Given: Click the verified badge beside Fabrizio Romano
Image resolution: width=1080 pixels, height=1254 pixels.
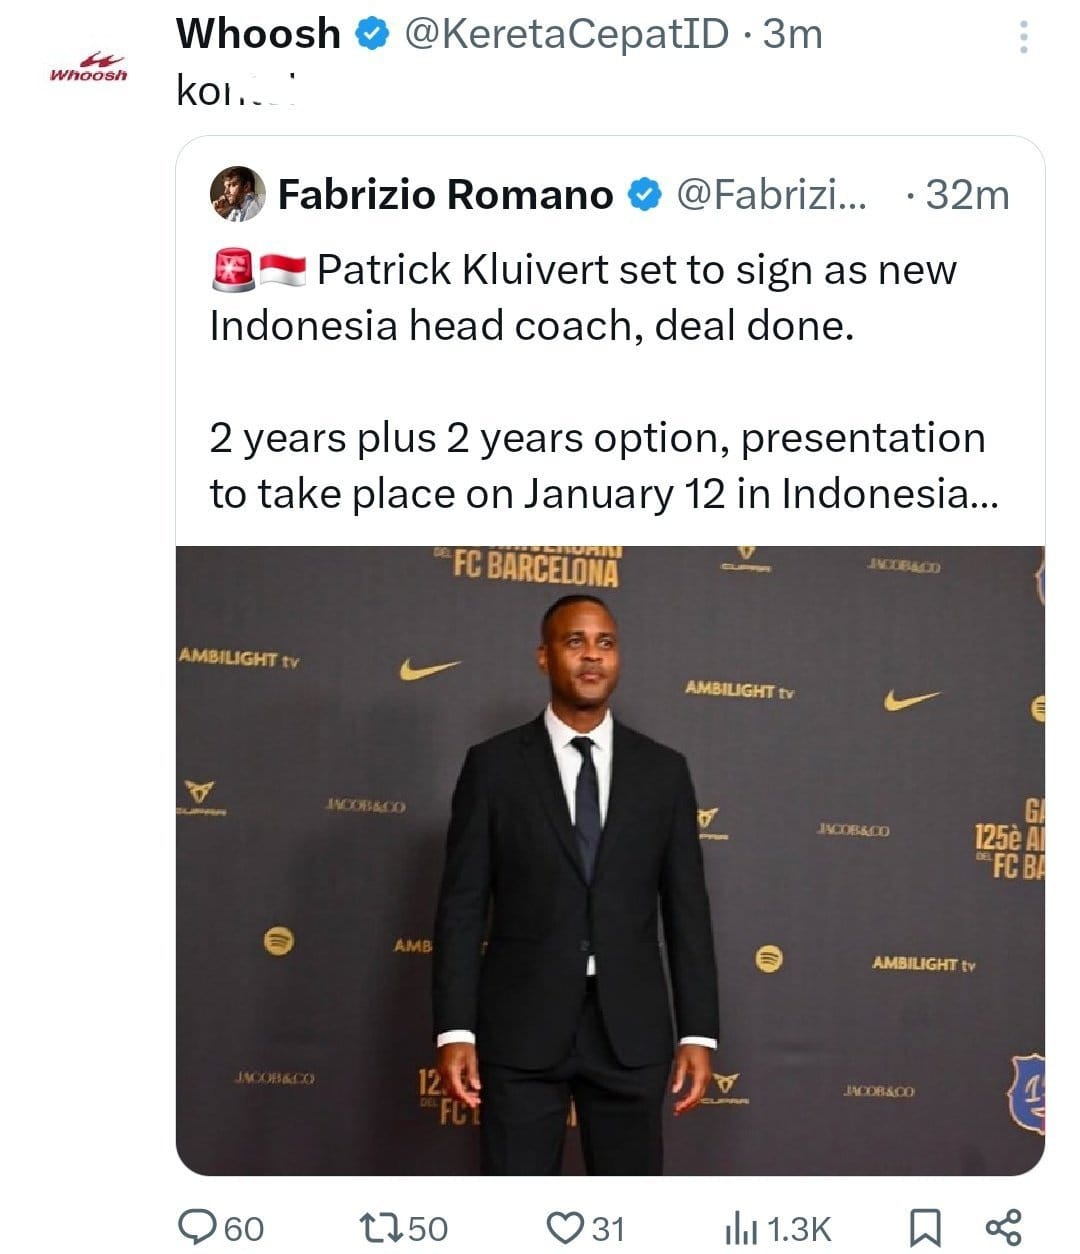Looking at the screenshot, I should coord(645,194).
